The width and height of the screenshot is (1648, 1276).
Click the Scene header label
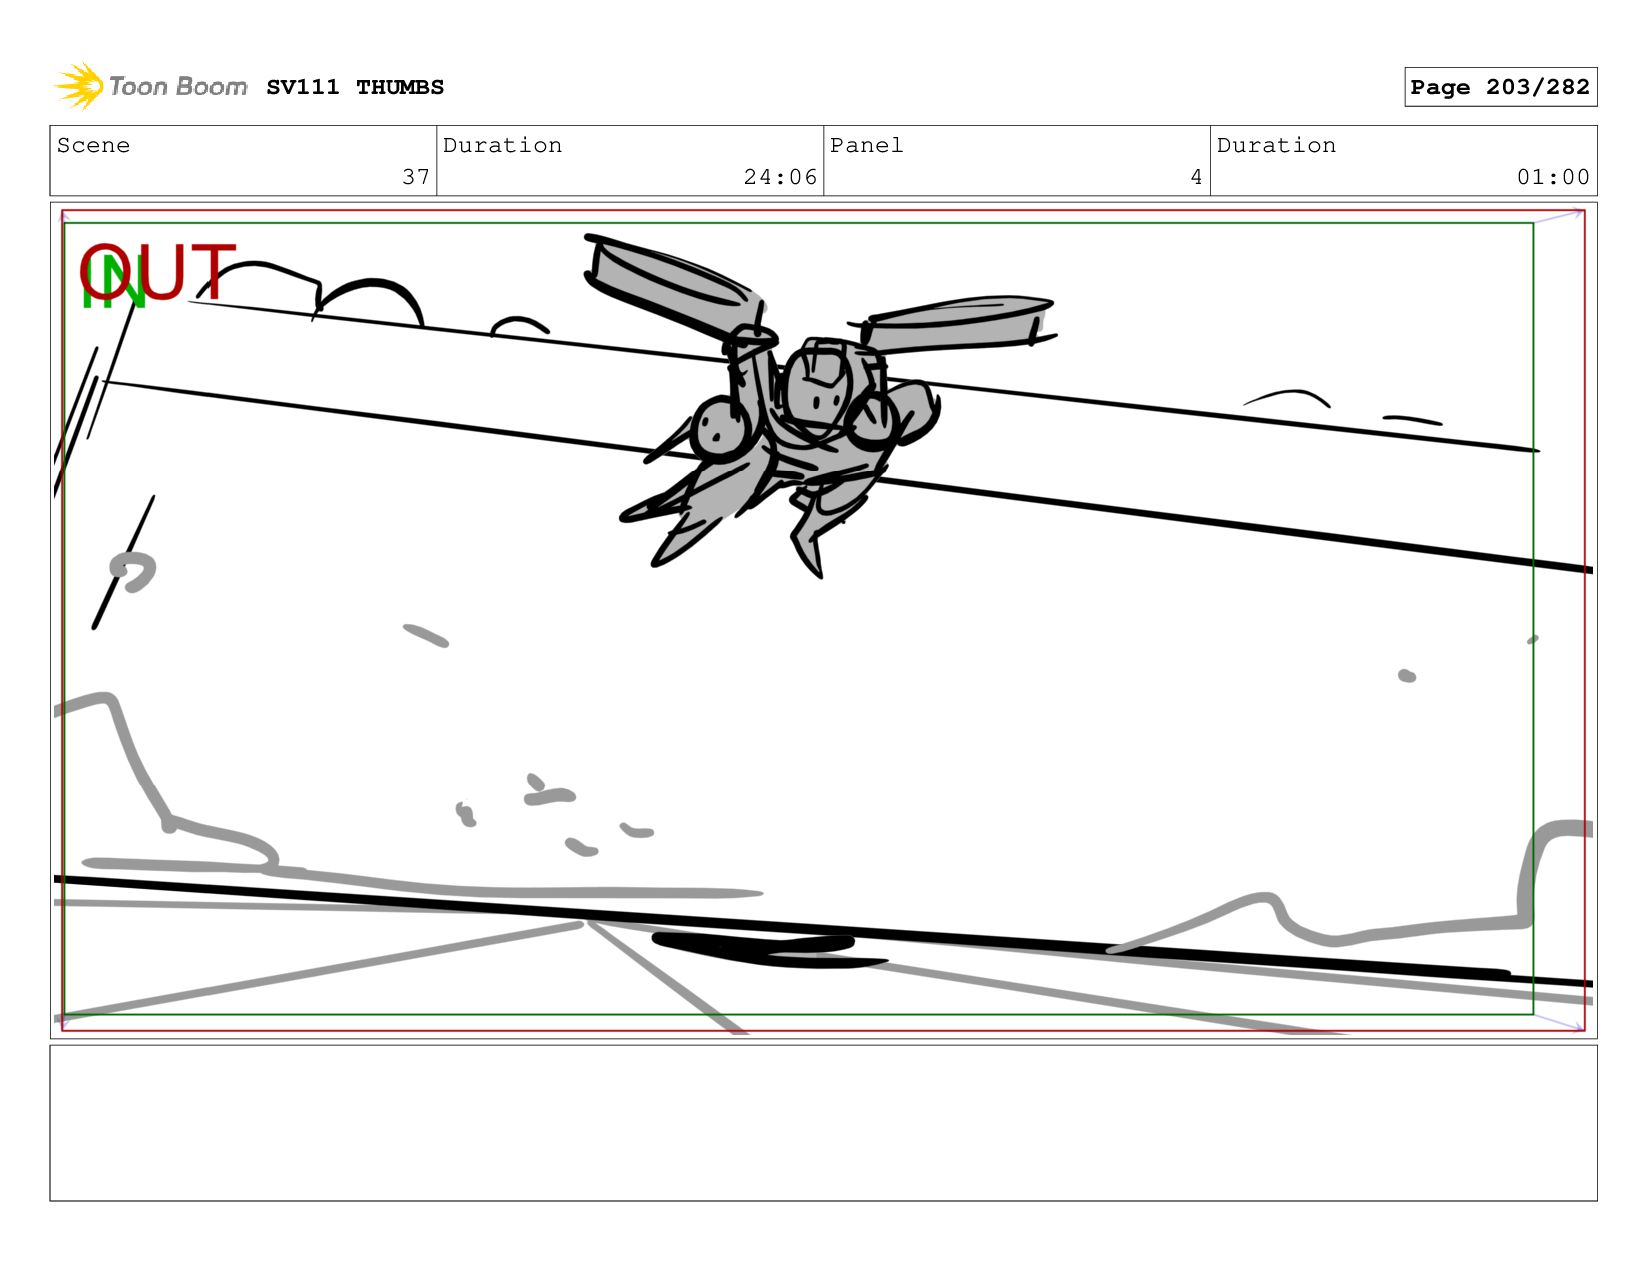pos(93,145)
